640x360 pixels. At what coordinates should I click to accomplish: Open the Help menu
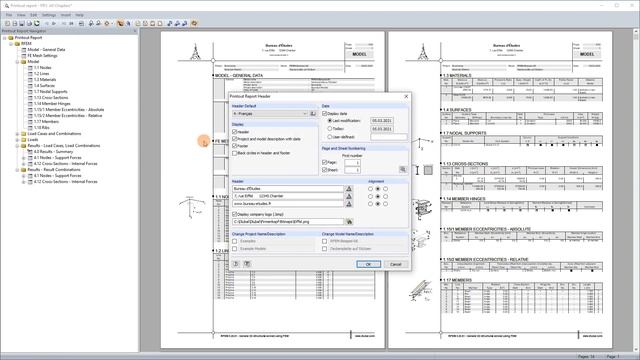pyautogui.click(x=80, y=15)
